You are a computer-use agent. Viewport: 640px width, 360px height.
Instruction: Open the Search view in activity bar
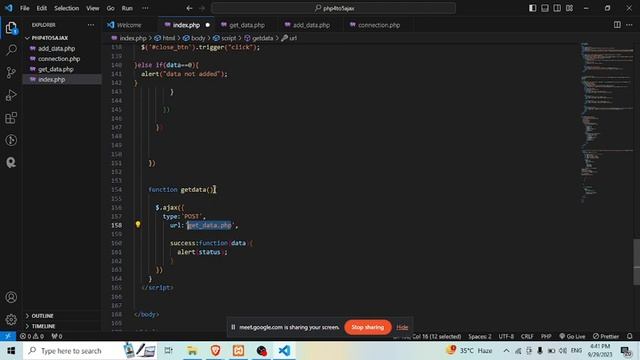(x=11, y=50)
